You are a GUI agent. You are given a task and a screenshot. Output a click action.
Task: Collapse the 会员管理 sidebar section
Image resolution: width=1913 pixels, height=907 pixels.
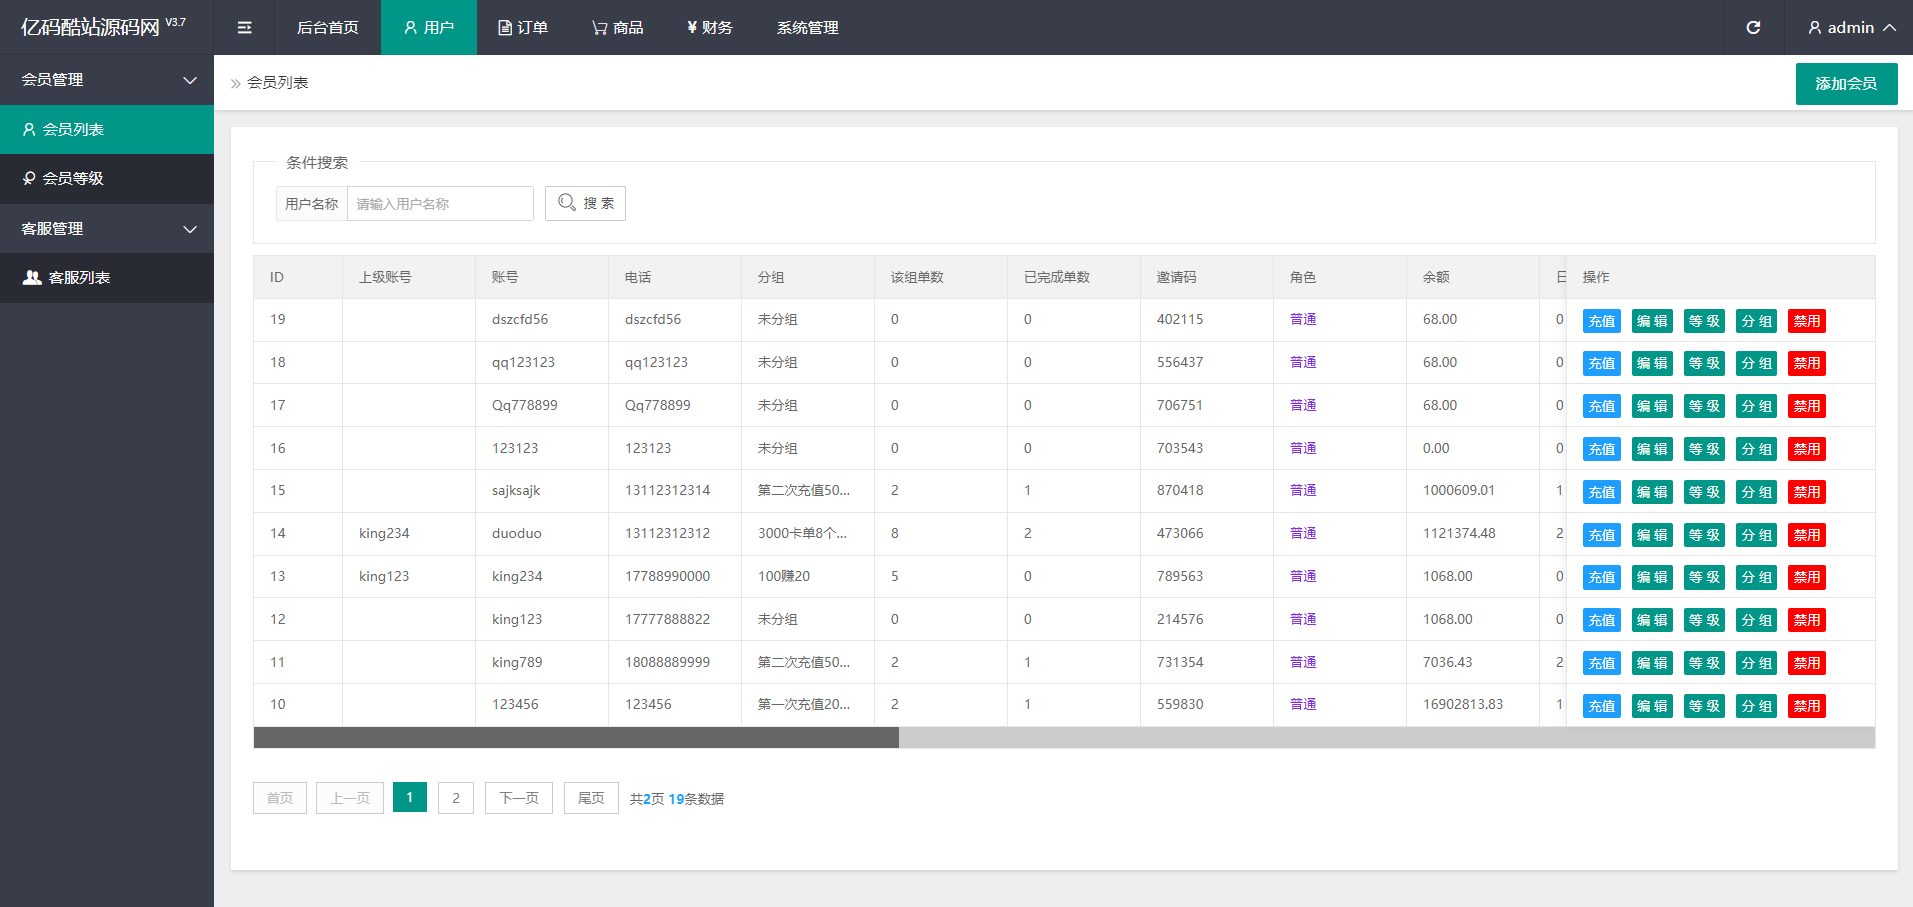pos(107,79)
